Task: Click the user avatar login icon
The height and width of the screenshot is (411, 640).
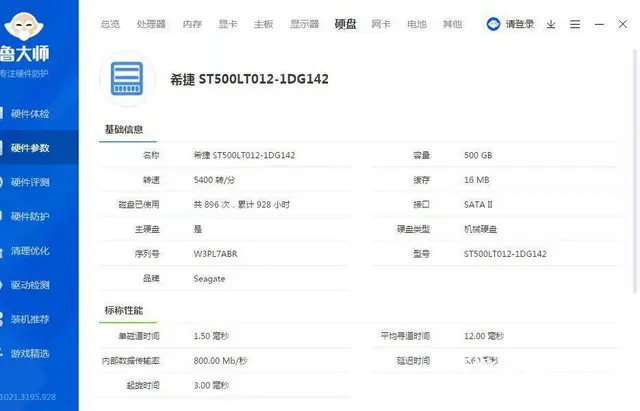Action: 493,24
